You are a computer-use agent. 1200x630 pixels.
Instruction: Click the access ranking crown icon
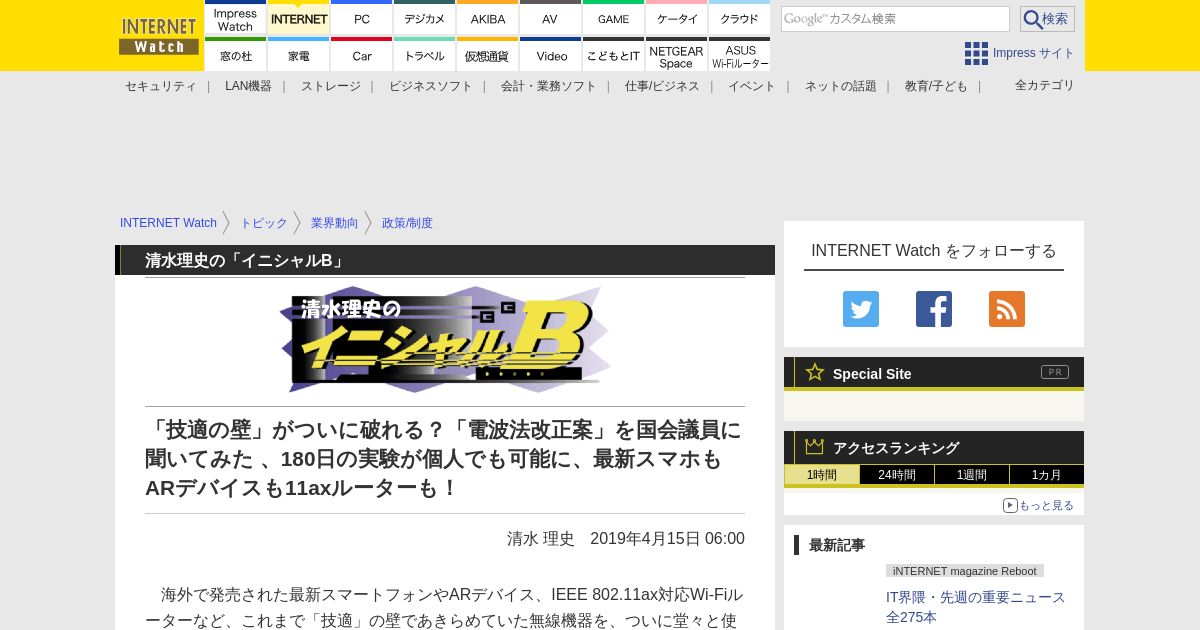(814, 447)
